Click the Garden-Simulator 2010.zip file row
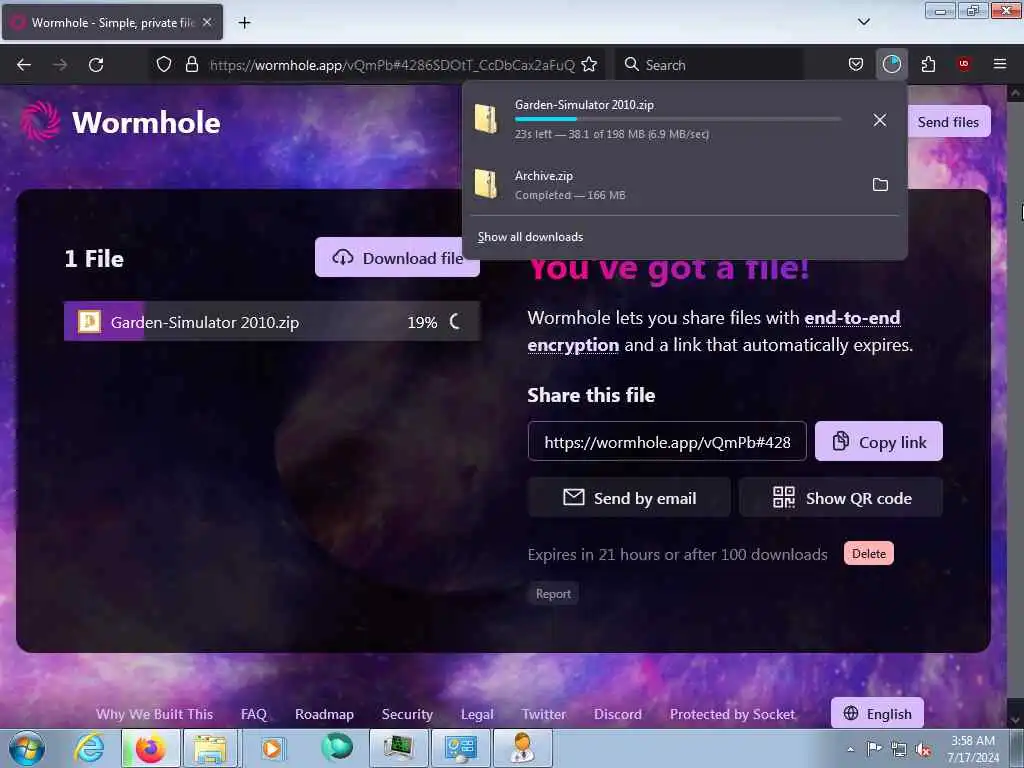Screen dimensions: 1024x768 272,321
